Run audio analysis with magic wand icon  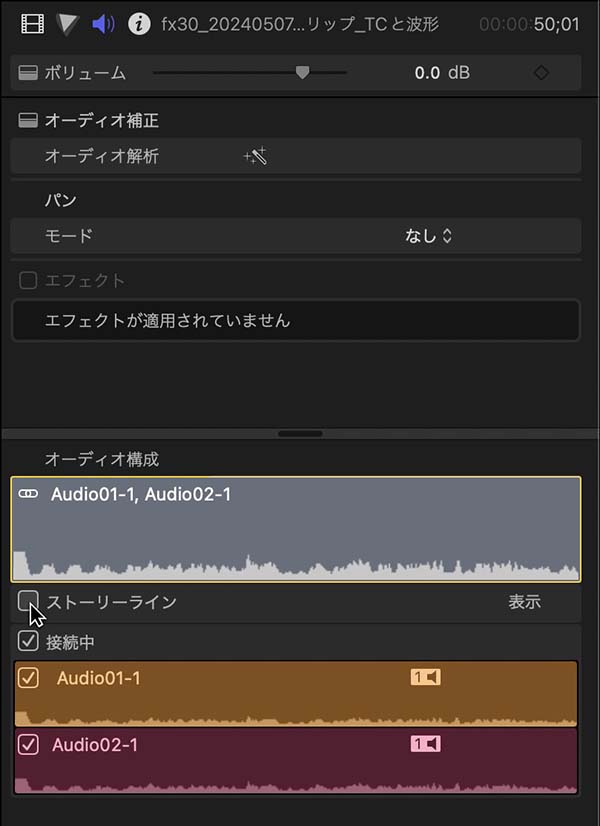pyautogui.click(x=255, y=156)
